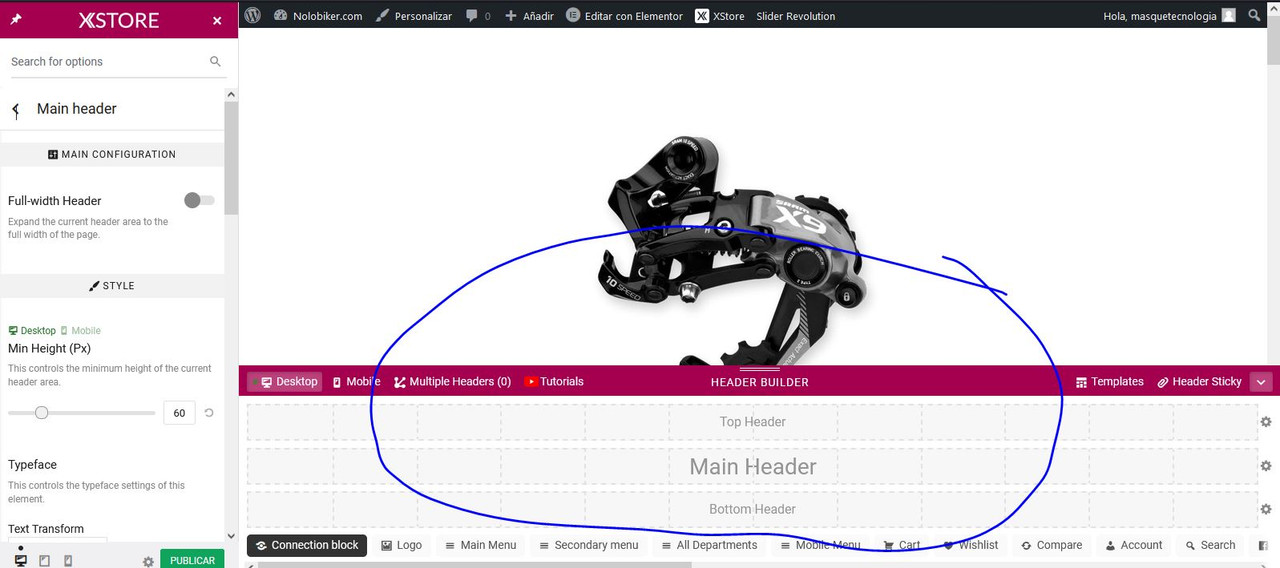
Task: Switch preview to tablet device icon
Action: tap(44, 561)
